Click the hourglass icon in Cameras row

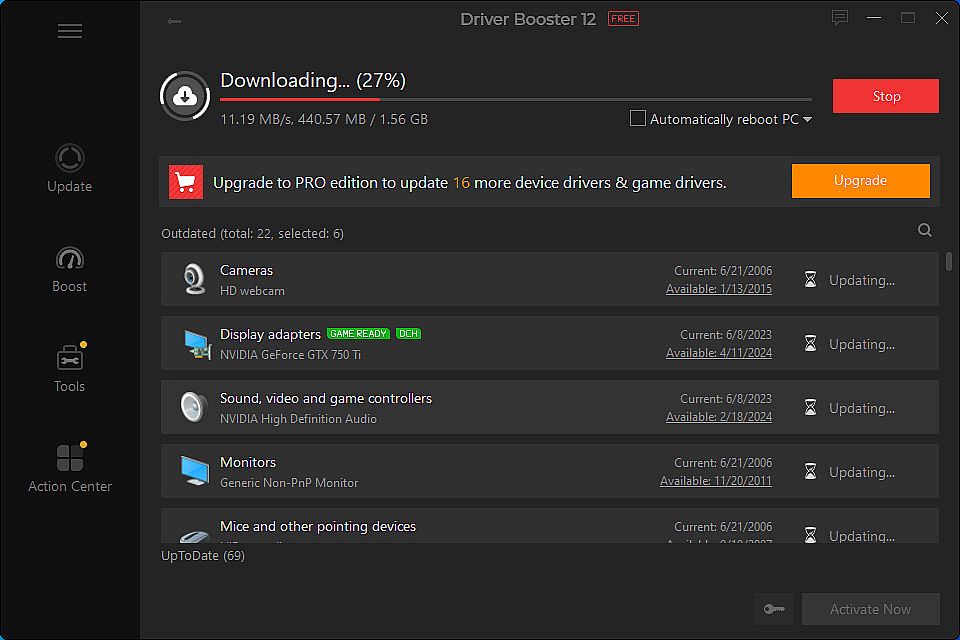click(810, 279)
